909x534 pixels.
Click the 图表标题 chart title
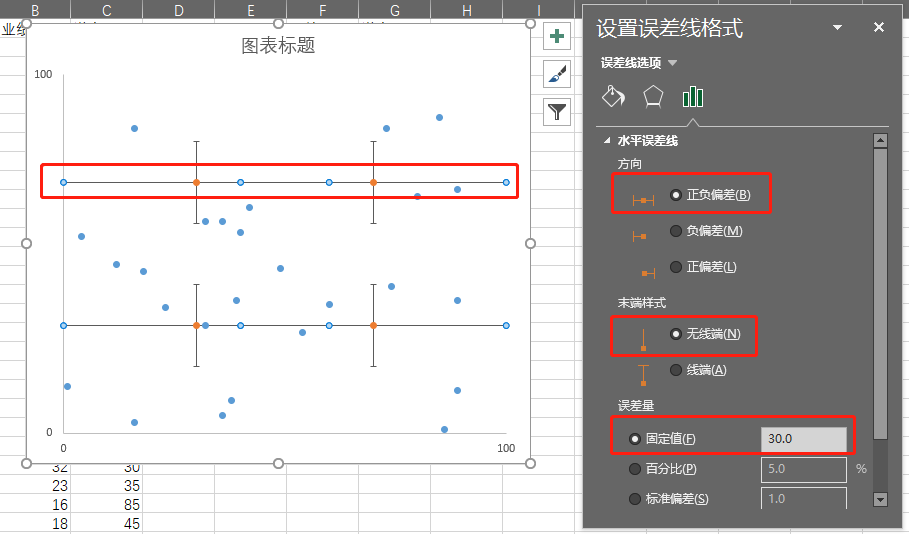click(x=278, y=45)
